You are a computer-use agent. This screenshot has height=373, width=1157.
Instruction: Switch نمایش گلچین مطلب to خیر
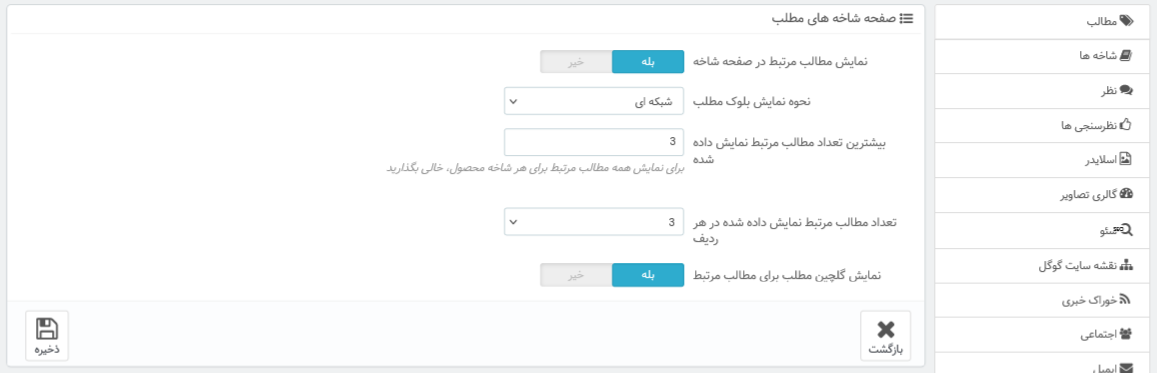click(576, 275)
